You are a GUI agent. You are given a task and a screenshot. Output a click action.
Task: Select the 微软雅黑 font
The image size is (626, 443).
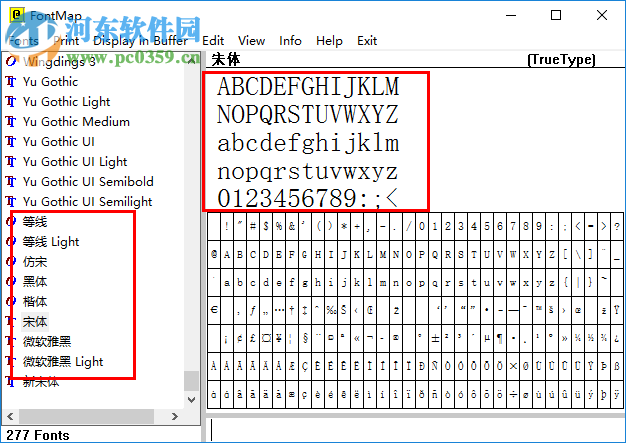point(47,341)
